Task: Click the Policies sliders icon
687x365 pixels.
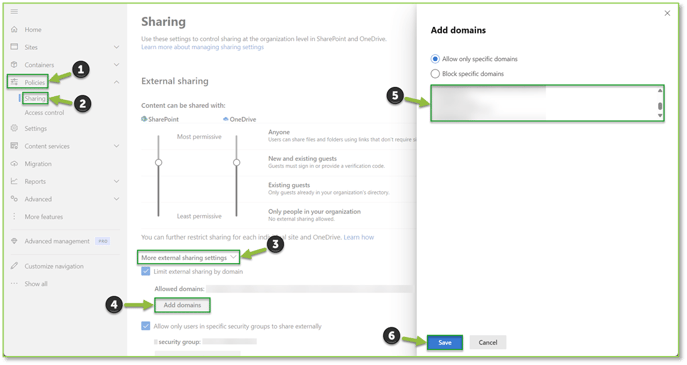Action: [14, 82]
